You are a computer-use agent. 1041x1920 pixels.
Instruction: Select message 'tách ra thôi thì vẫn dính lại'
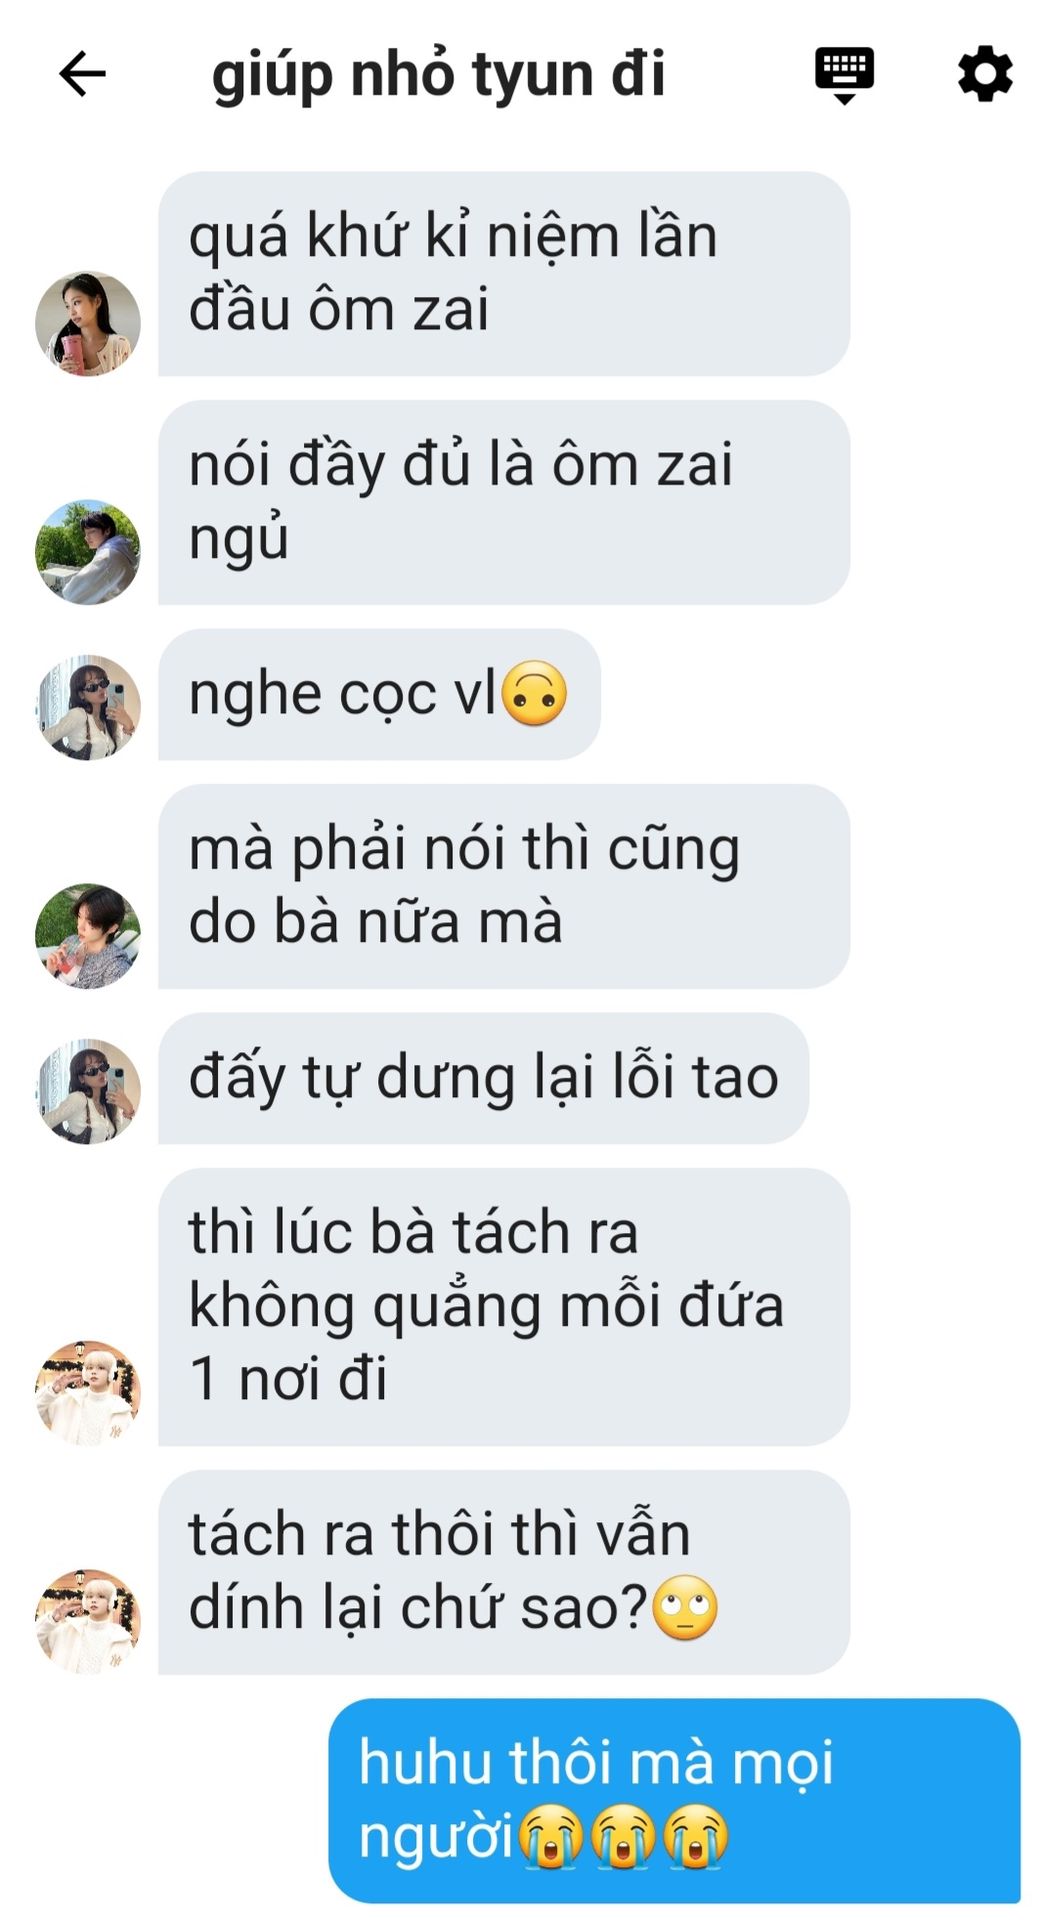(504, 1572)
